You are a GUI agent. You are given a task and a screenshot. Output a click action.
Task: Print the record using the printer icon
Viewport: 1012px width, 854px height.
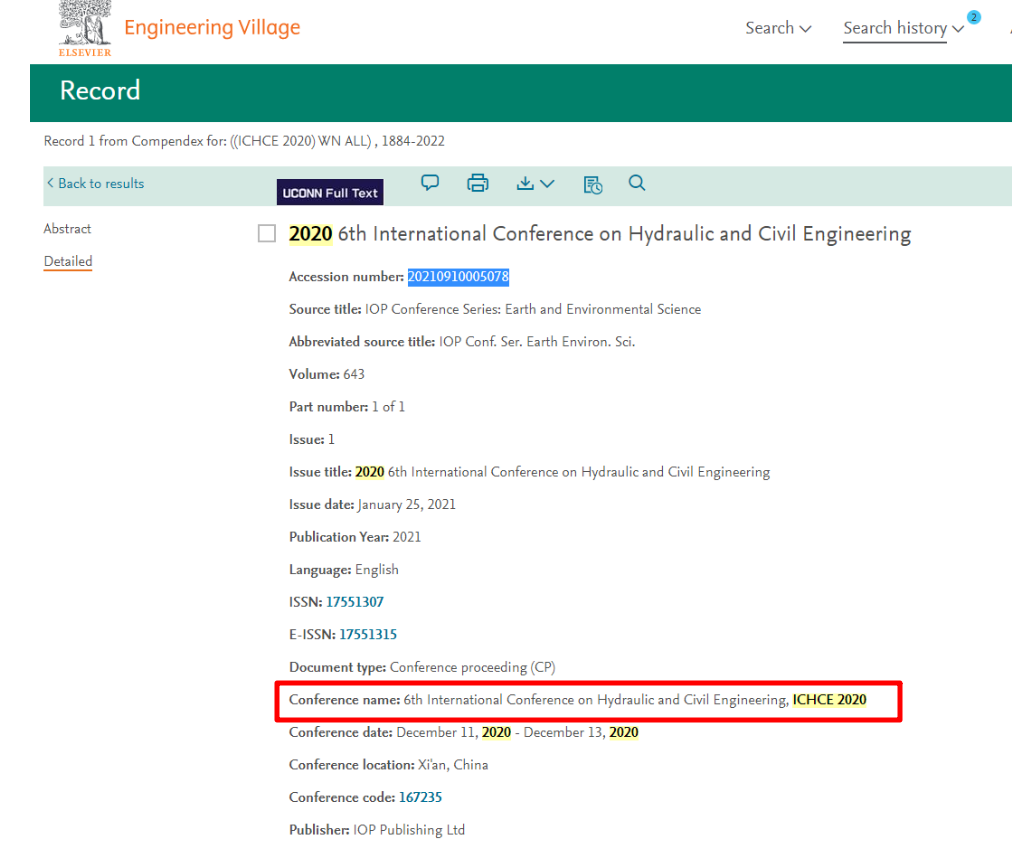click(x=478, y=183)
